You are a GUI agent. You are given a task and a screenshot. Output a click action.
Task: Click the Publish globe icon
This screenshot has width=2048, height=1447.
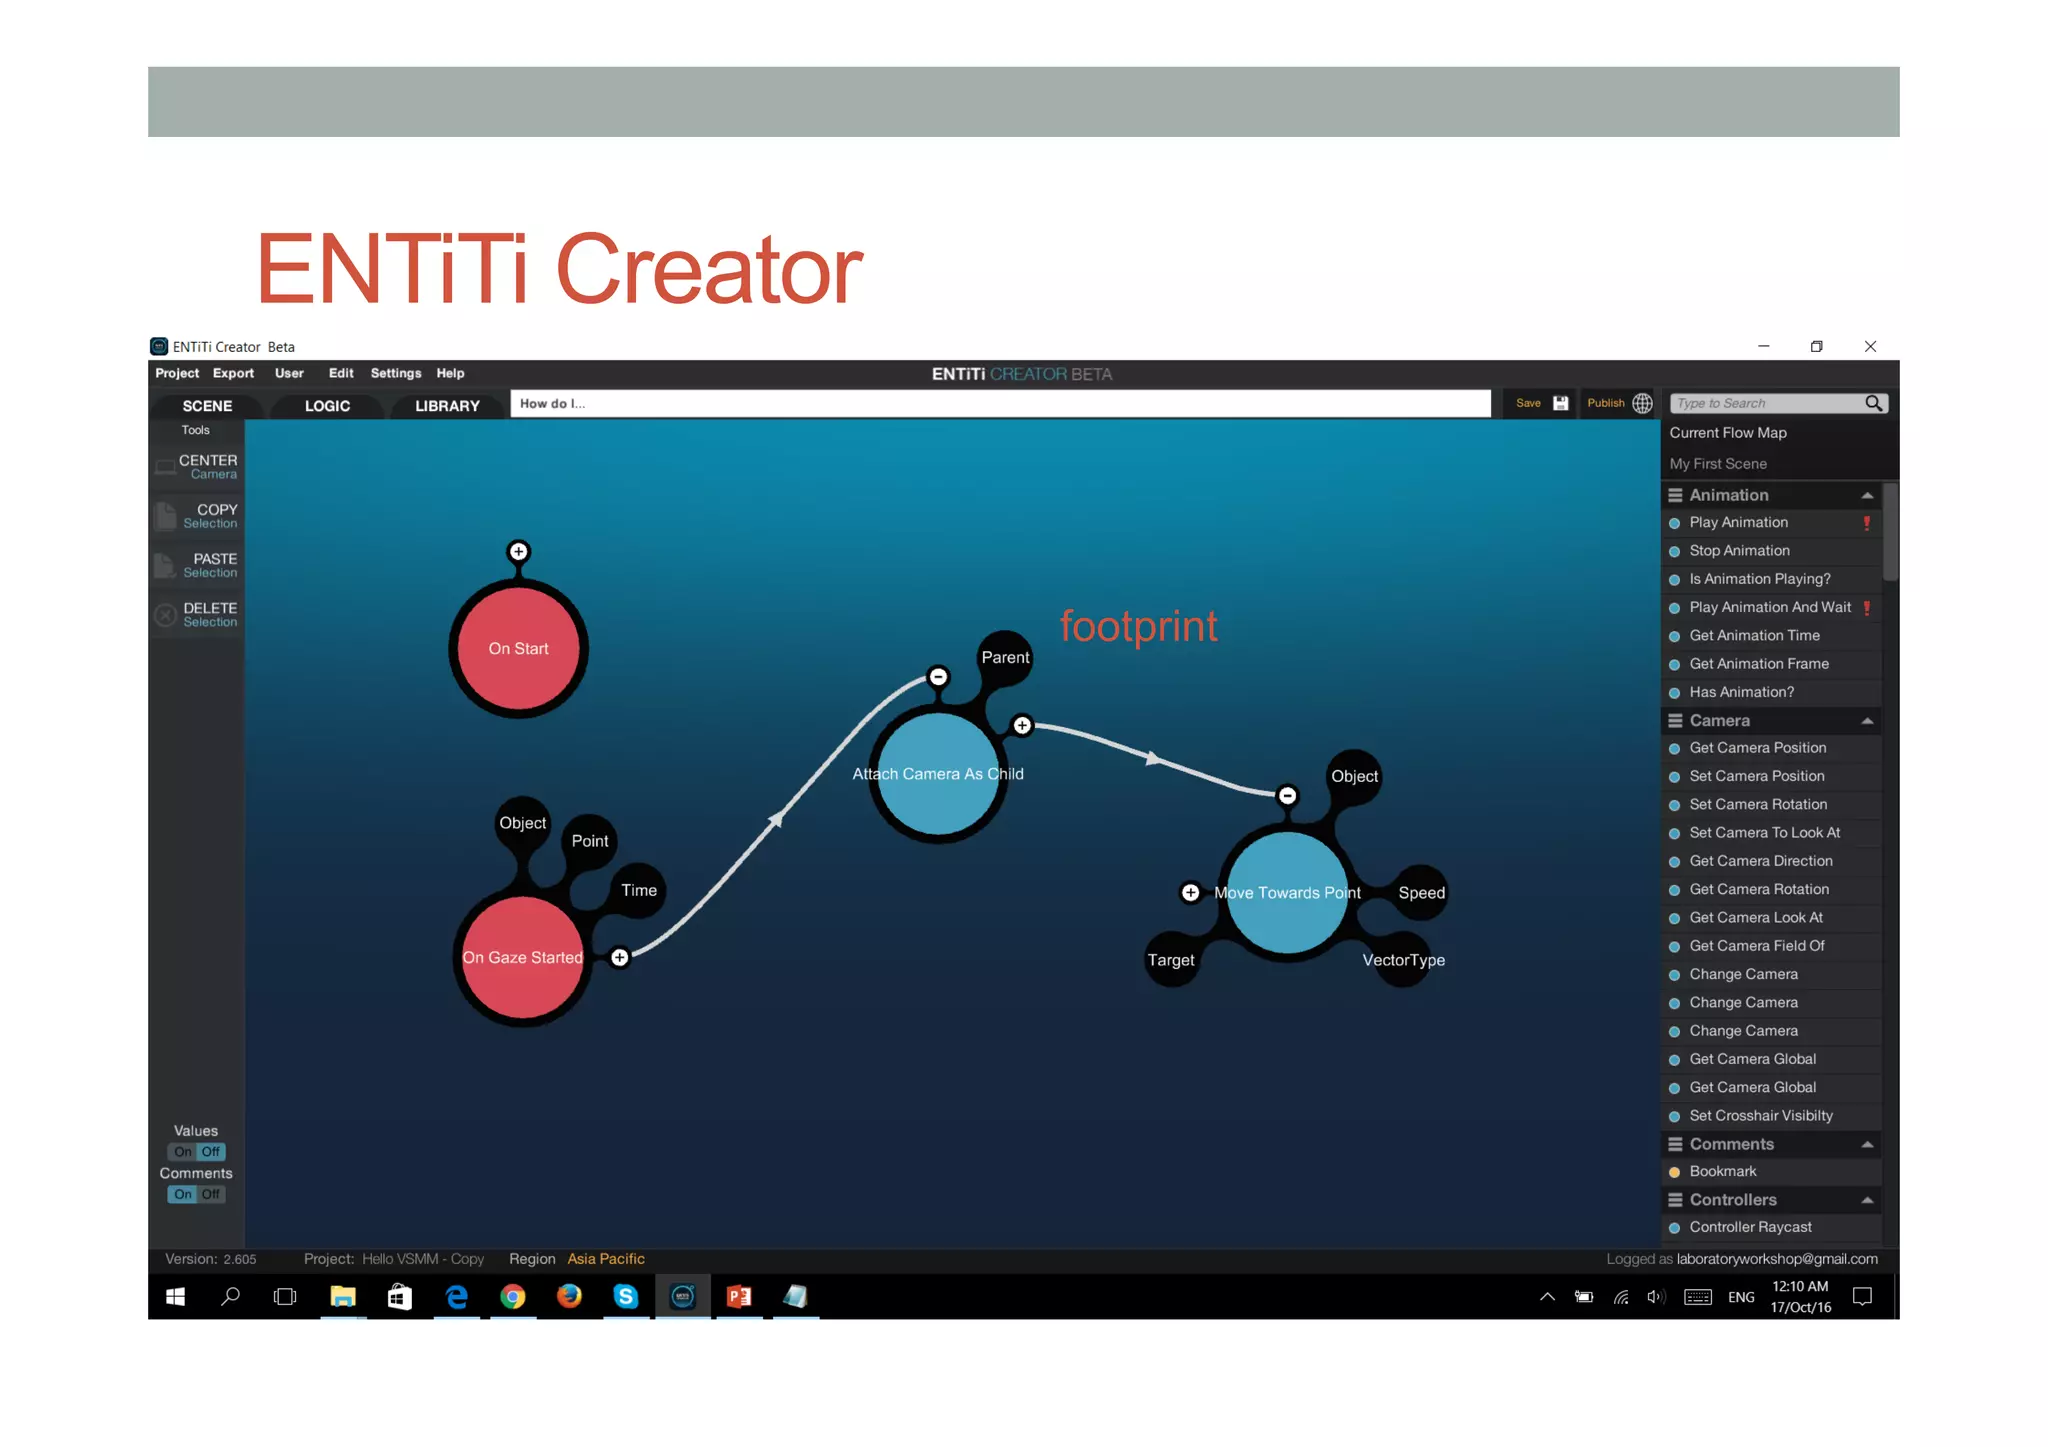[1642, 403]
